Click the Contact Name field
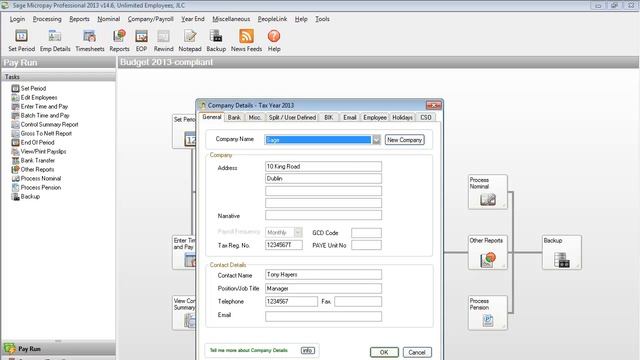This screenshot has width=640, height=360. point(323,275)
